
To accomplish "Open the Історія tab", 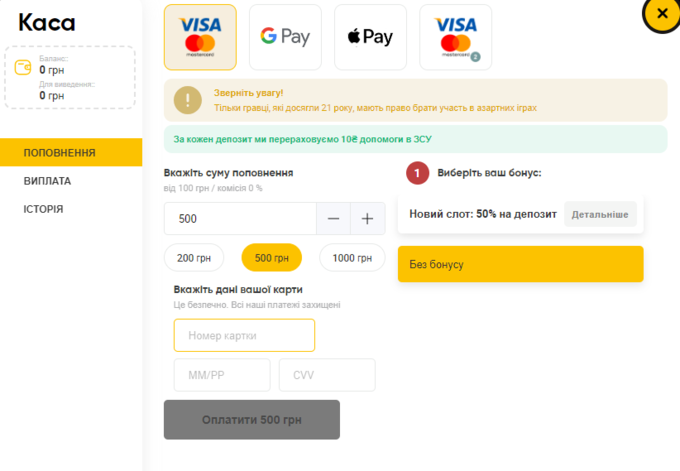I will click(x=44, y=209).
